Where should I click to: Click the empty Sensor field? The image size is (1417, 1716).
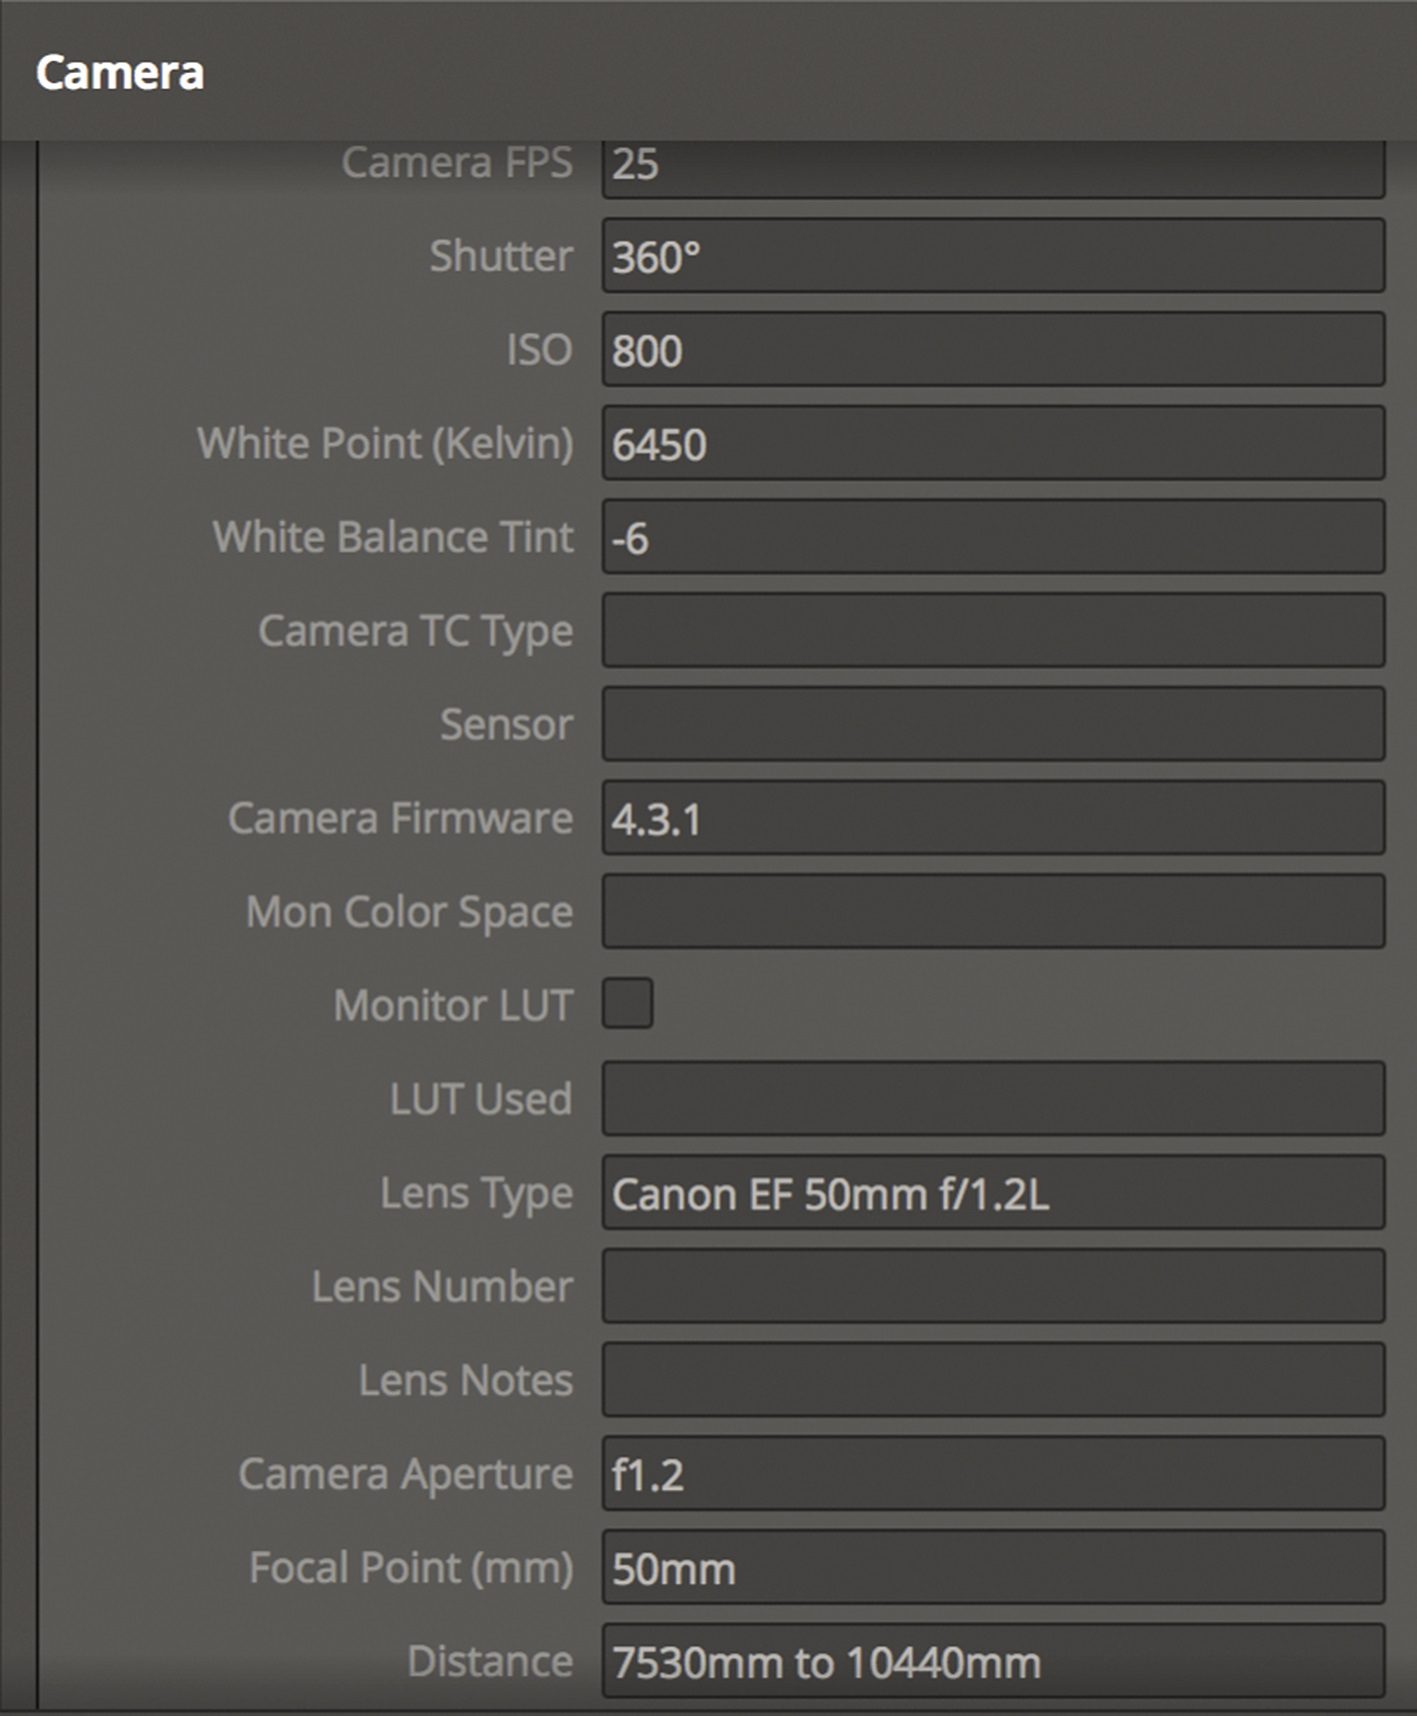(992, 724)
